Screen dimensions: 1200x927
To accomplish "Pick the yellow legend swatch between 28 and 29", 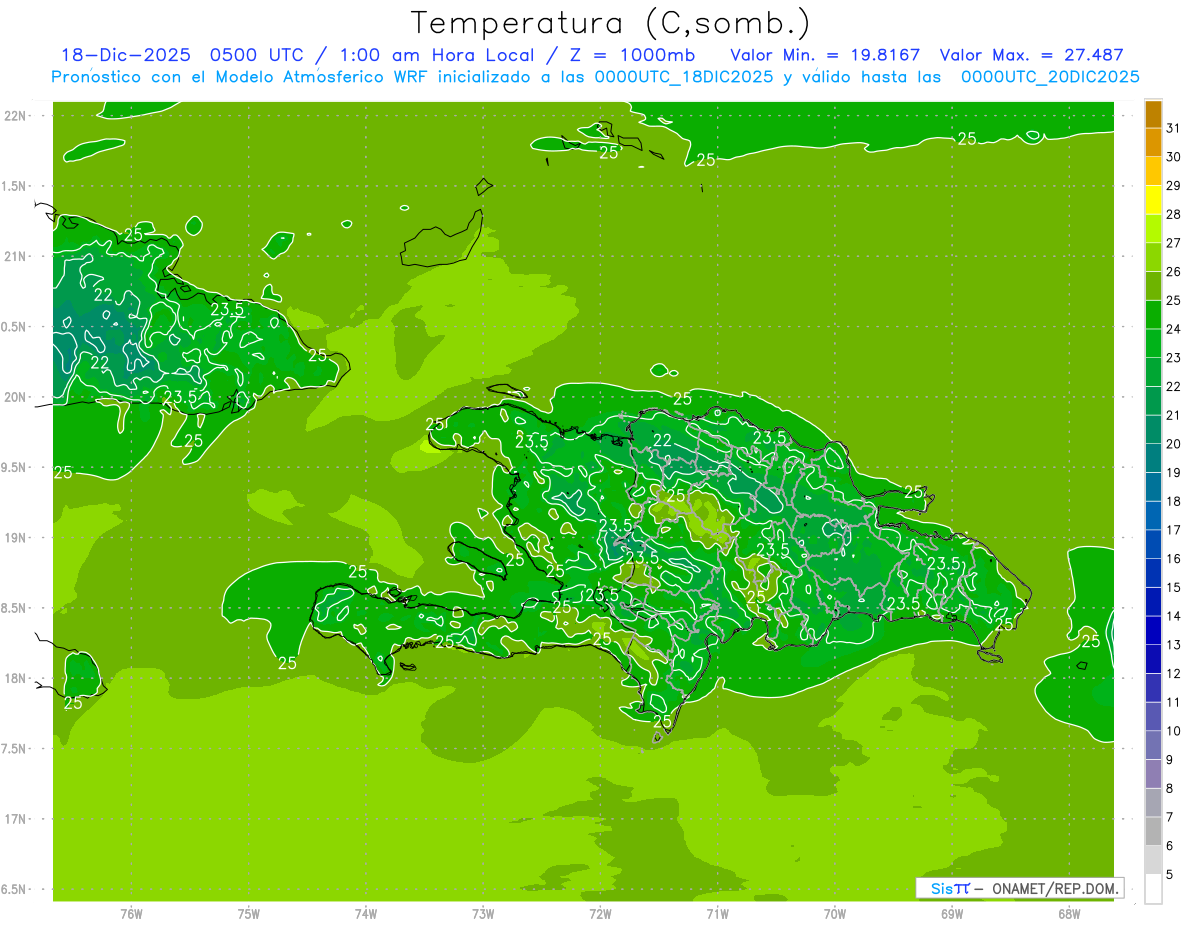I will click(x=1153, y=200).
